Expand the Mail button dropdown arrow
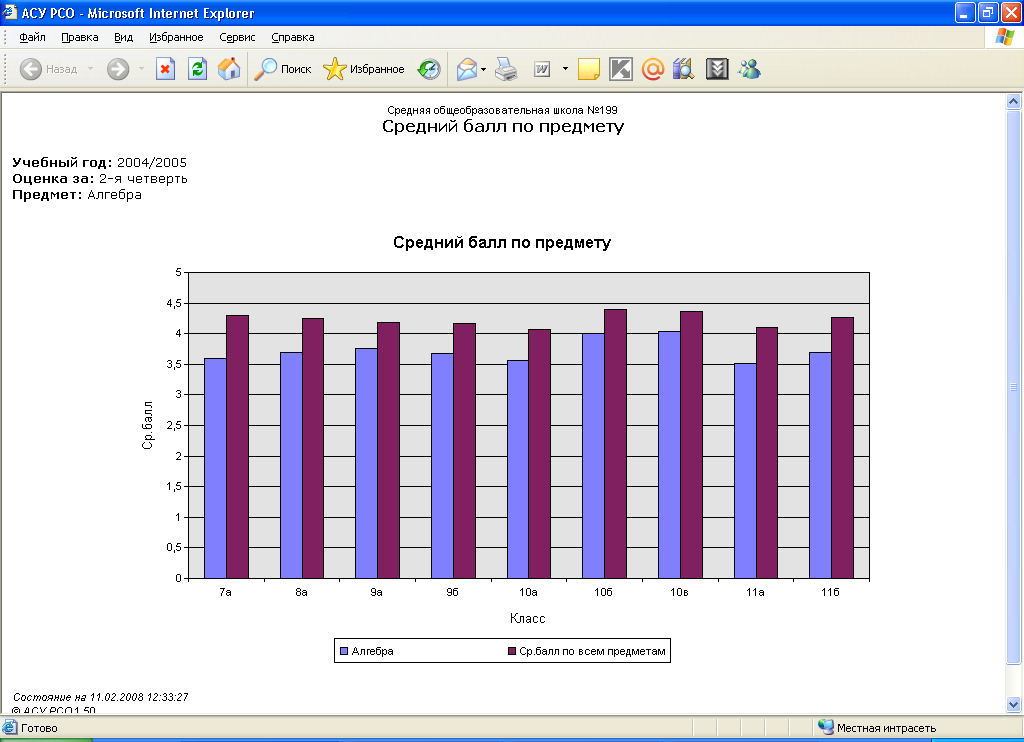1024x742 pixels. click(484, 69)
